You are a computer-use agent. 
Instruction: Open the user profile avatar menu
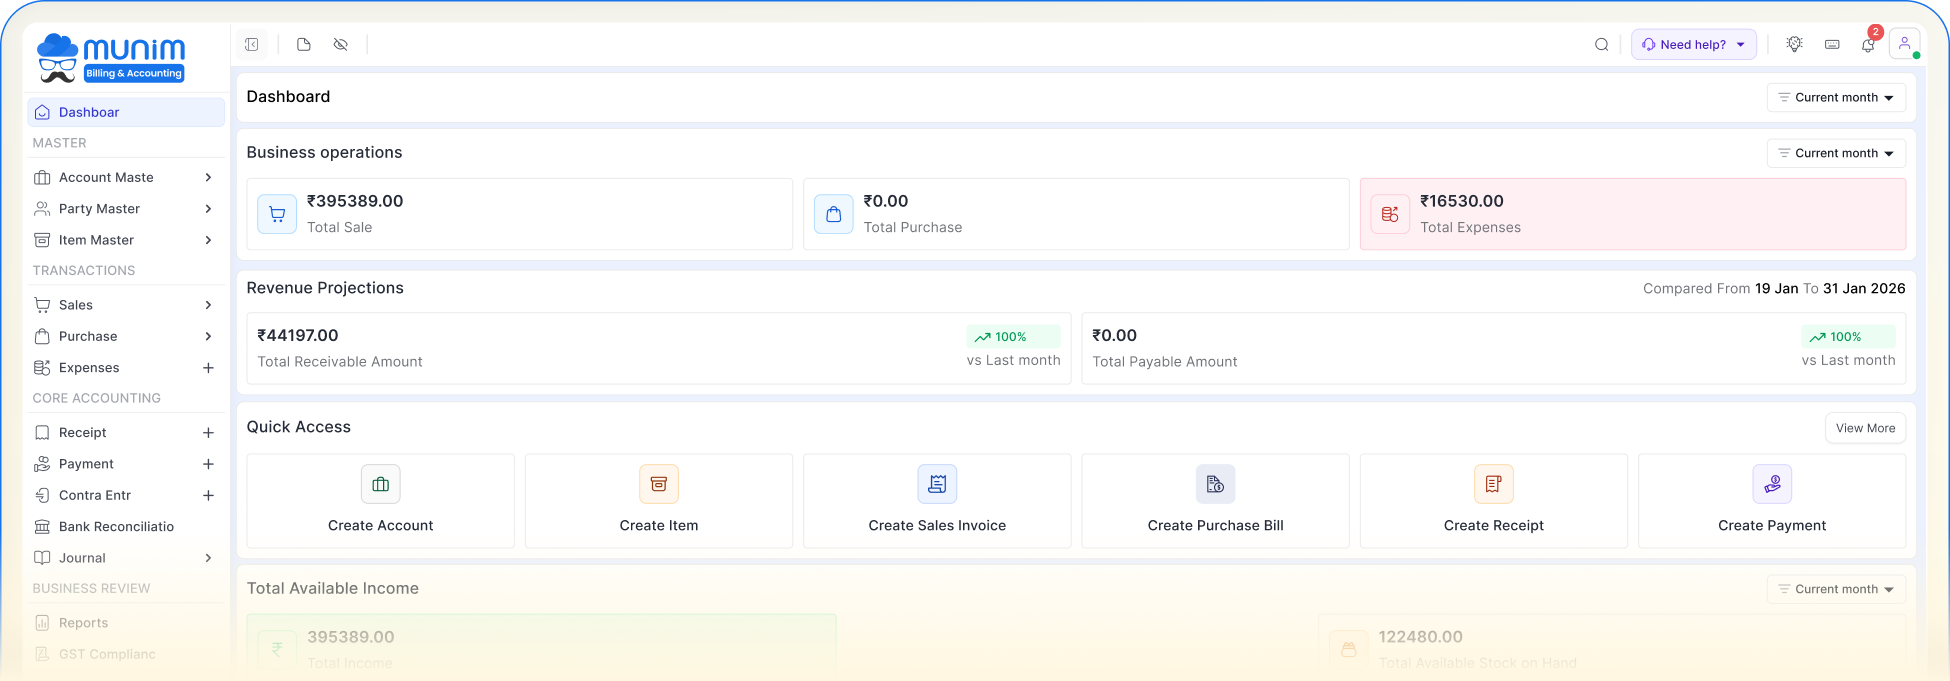coord(1905,44)
